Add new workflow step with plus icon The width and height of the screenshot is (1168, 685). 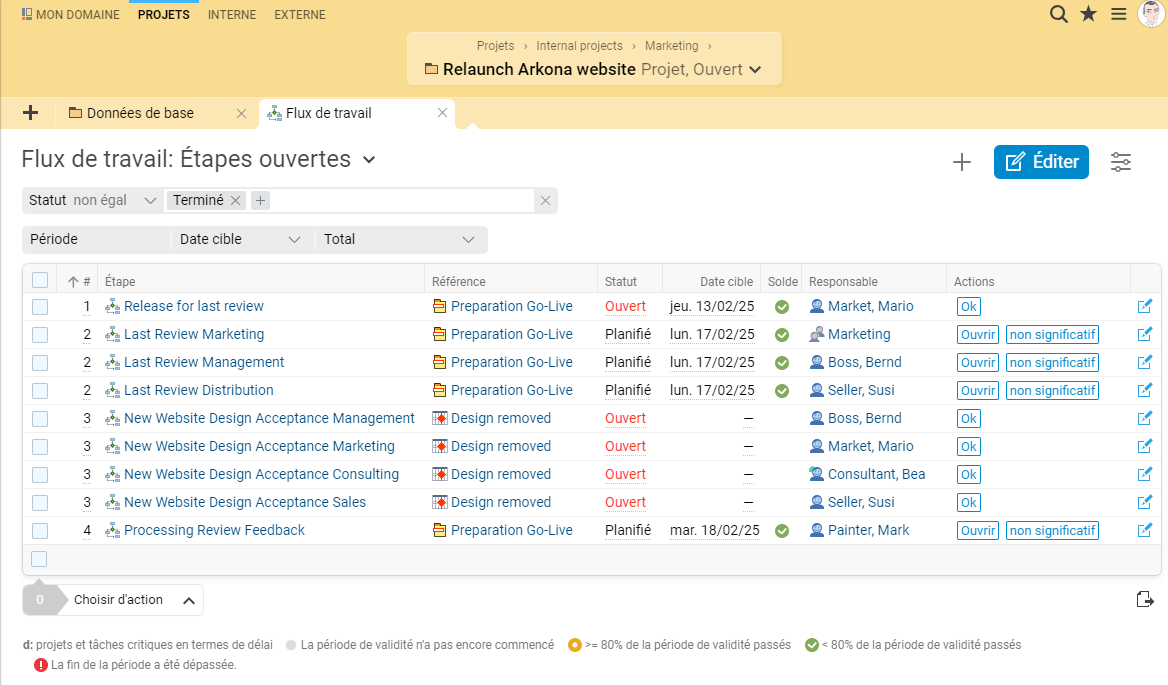pos(962,162)
